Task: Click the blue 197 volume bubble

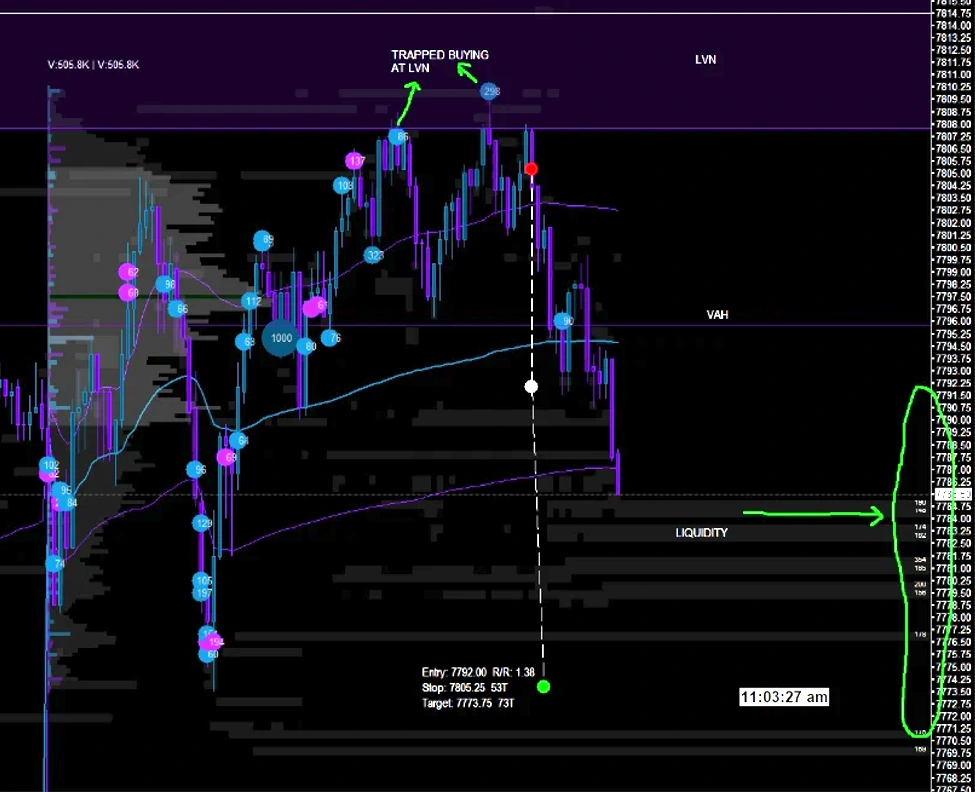Action: (202, 593)
